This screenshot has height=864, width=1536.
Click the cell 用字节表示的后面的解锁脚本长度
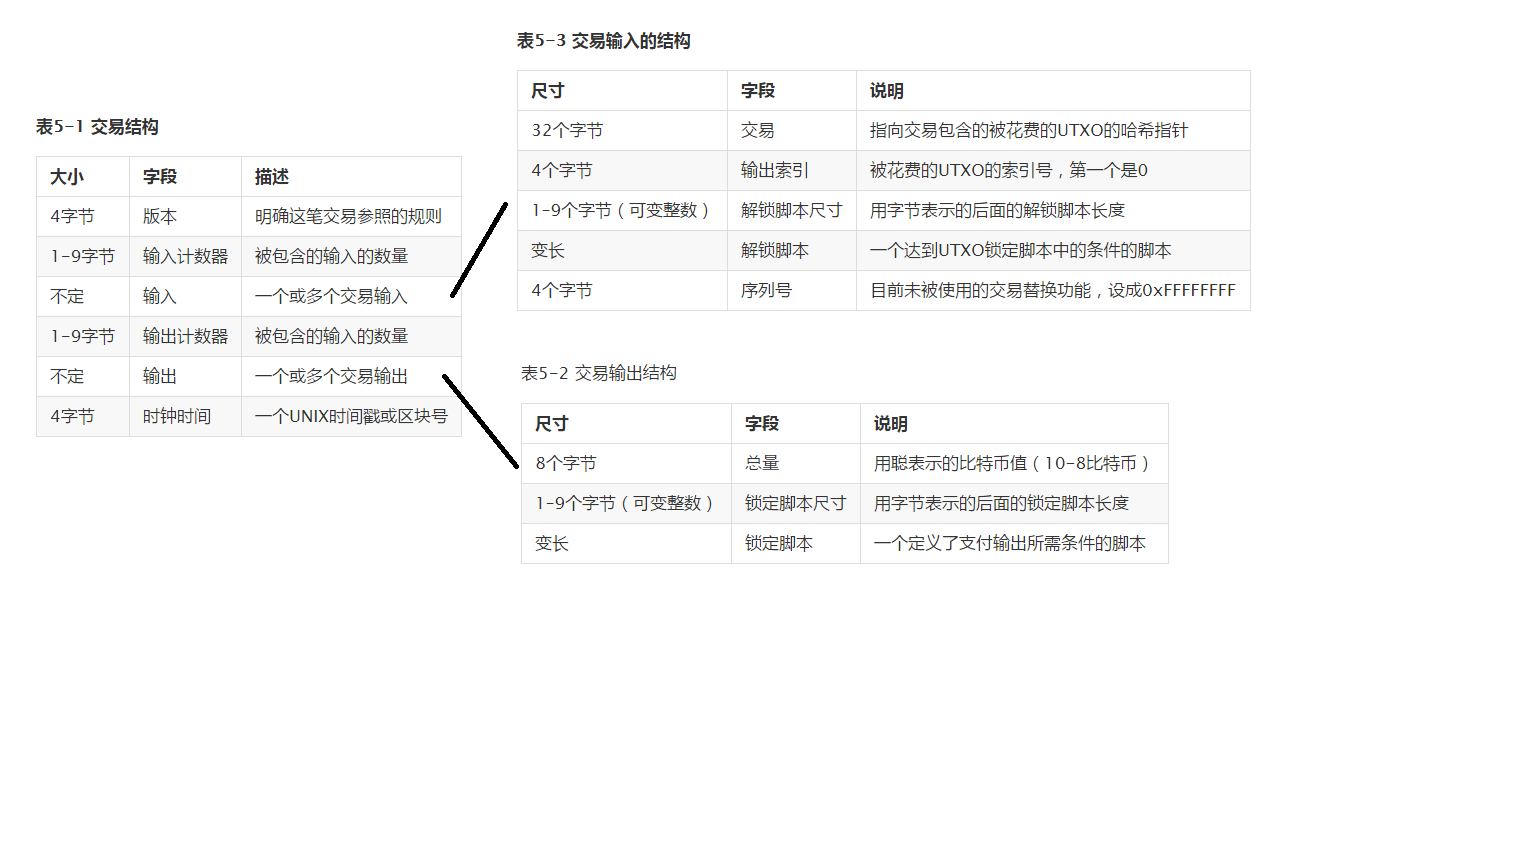[1053, 211]
